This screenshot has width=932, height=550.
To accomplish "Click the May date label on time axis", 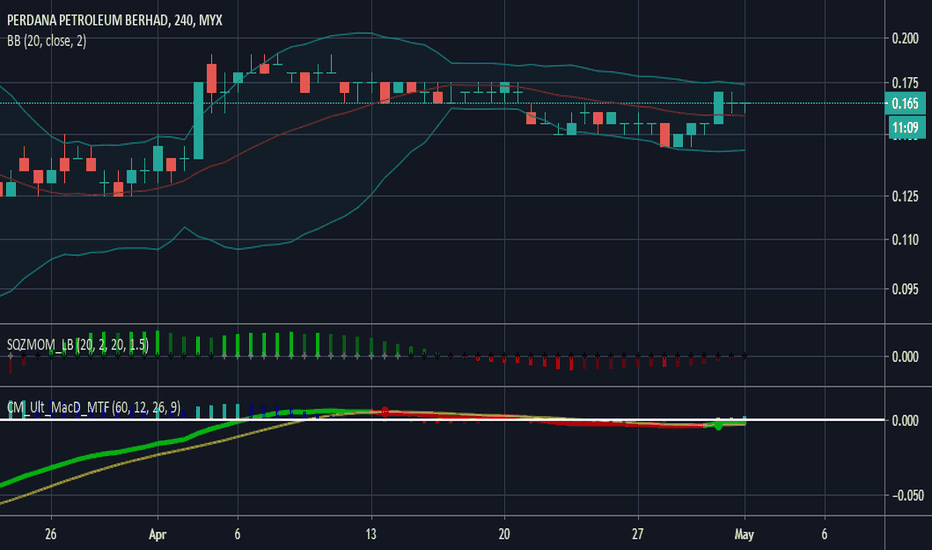I will (x=744, y=534).
